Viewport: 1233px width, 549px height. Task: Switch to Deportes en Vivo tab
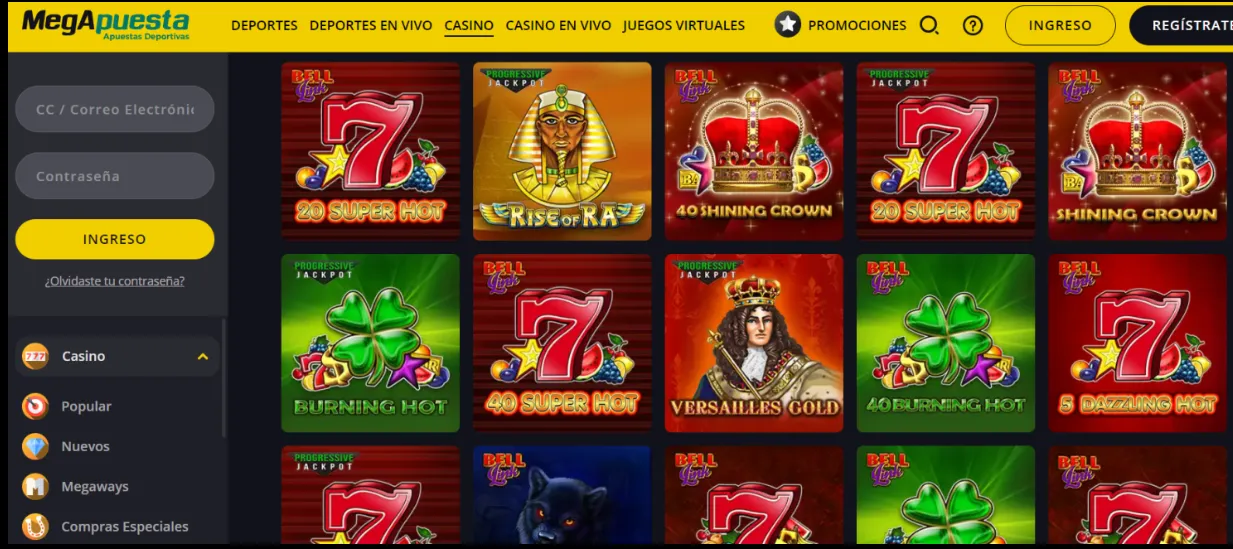click(x=371, y=26)
